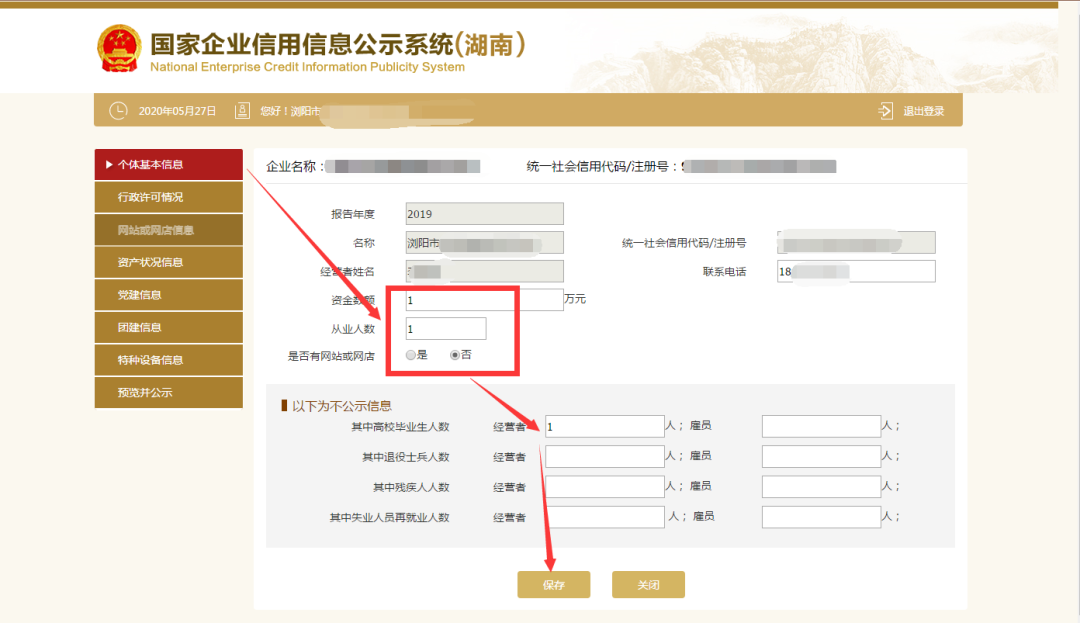
Task: Go to 资产状况信息 section
Action: click(x=168, y=262)
